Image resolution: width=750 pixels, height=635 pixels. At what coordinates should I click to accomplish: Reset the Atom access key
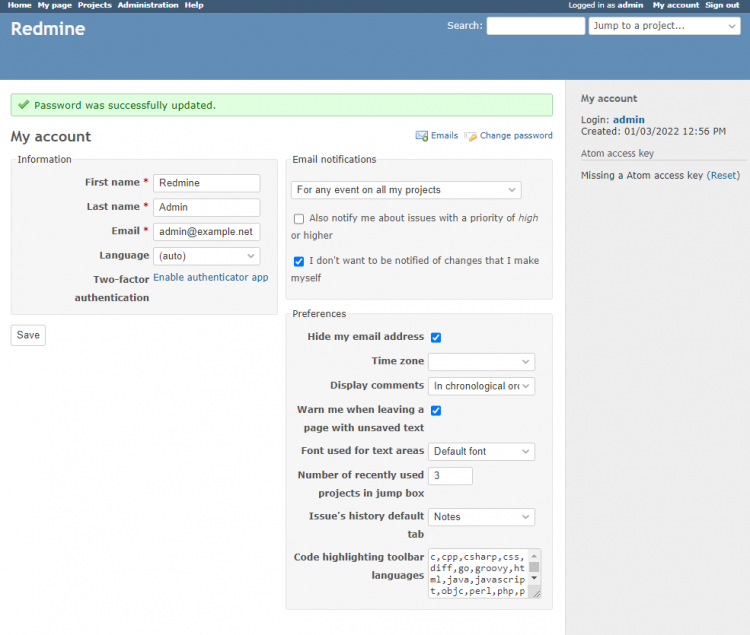[x=723, y=175]
